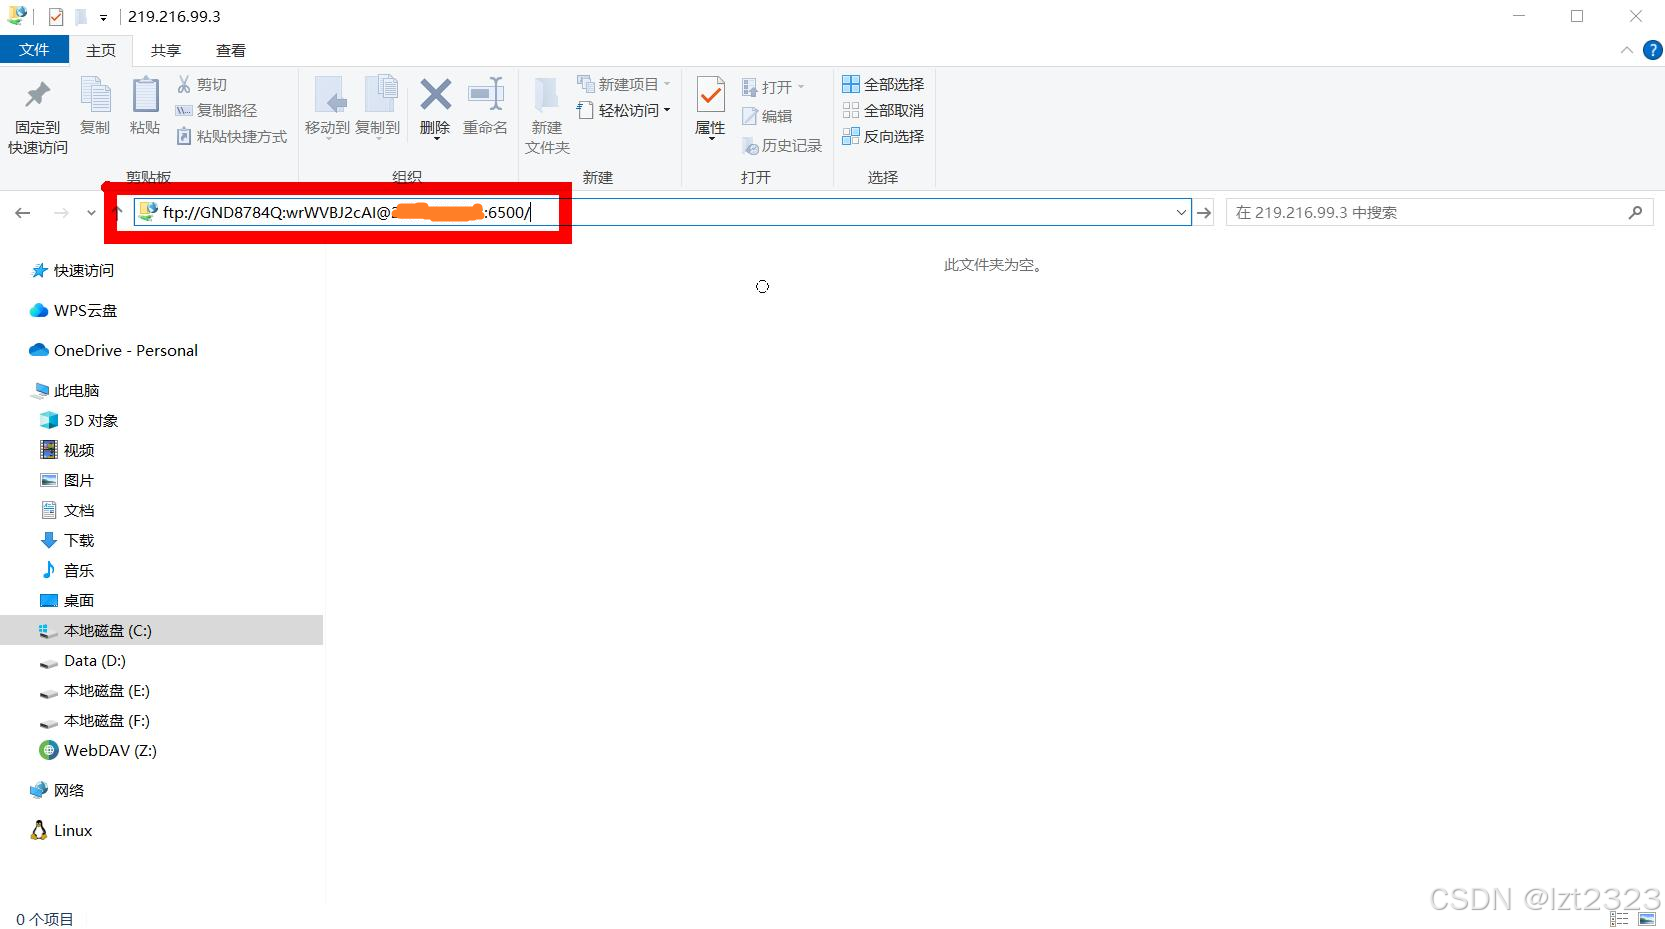Open the File (文件) menu
Screen dimensions: 1665x929
click(x=34, y=50)
